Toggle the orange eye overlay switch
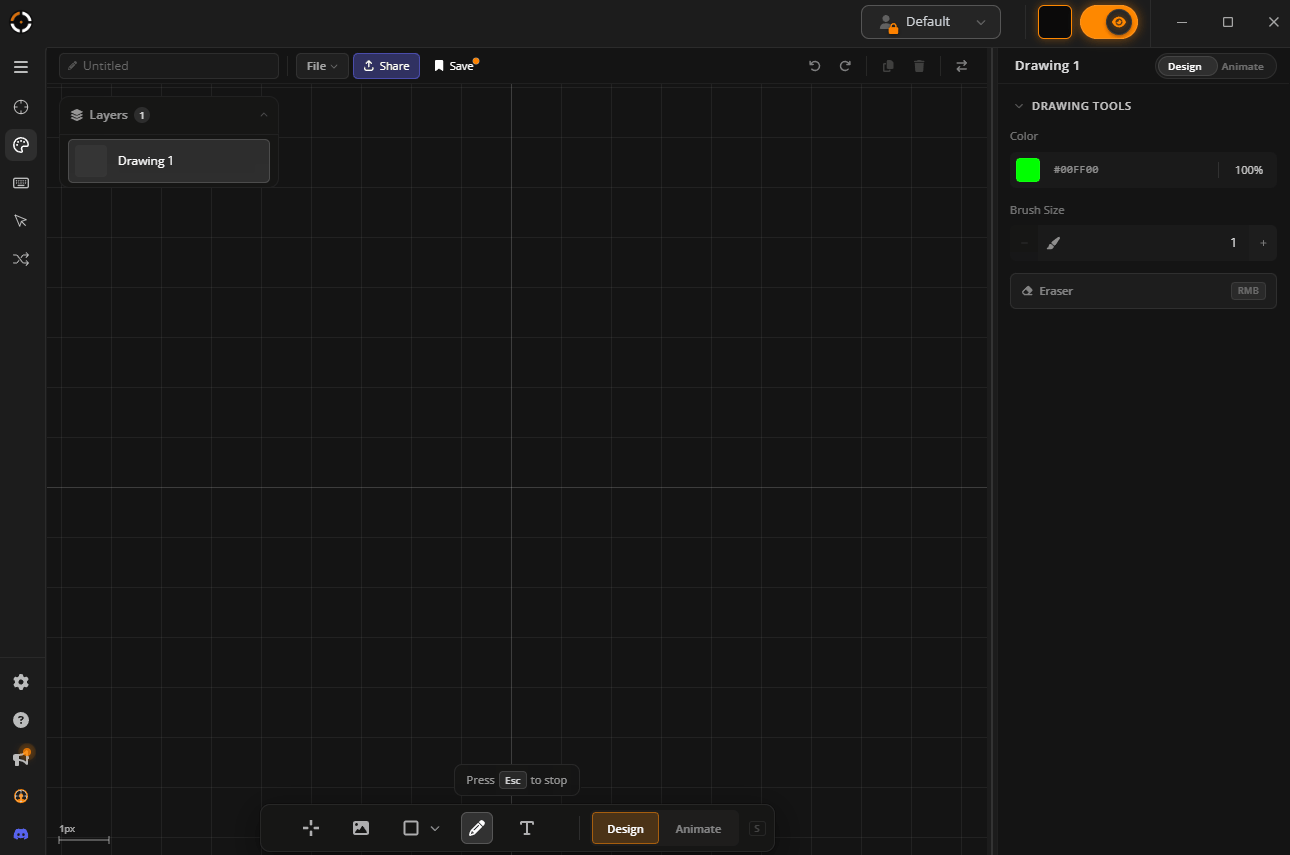 (1108, 22)
